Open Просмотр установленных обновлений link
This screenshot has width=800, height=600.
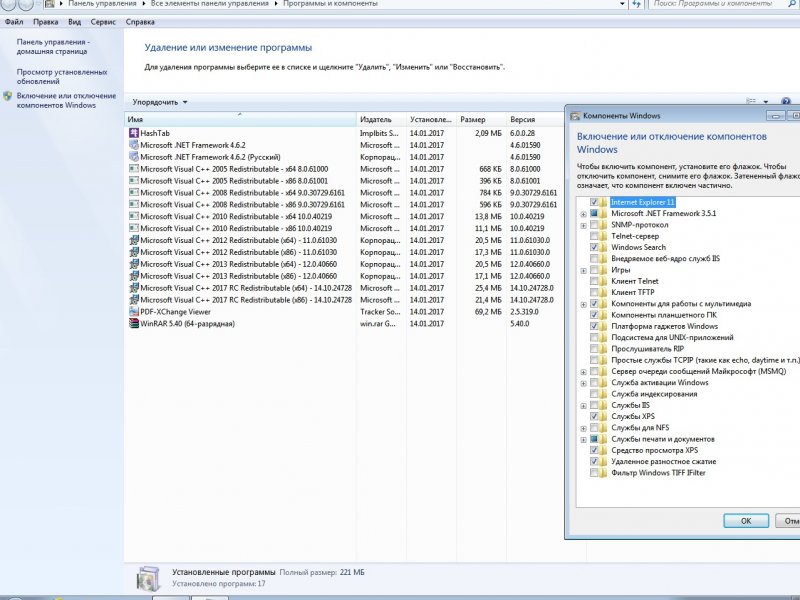(x=62, y=77)
